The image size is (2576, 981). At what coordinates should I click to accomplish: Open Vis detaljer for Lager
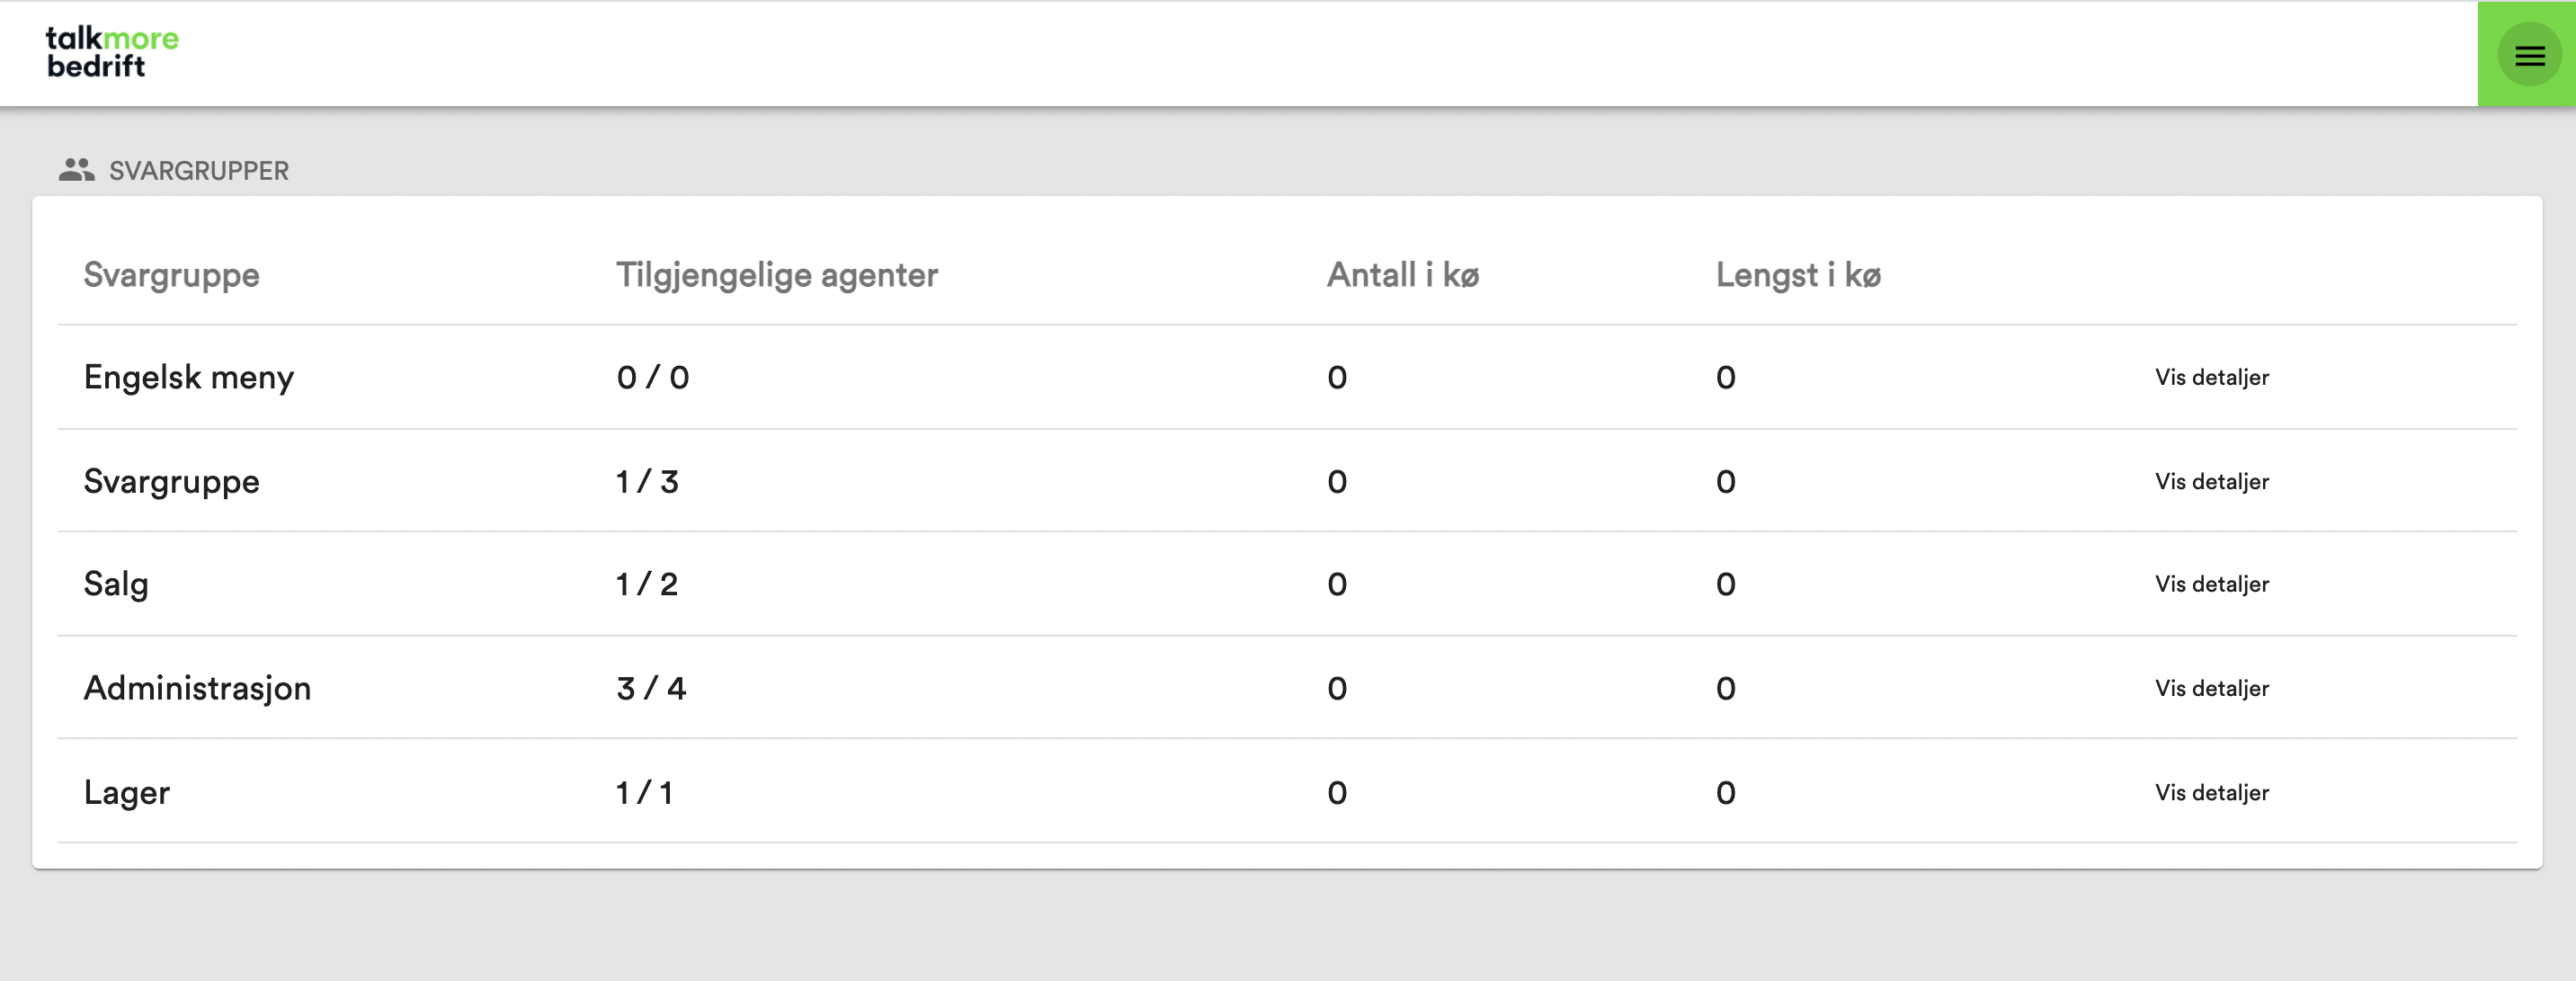tap(2211, 792)
